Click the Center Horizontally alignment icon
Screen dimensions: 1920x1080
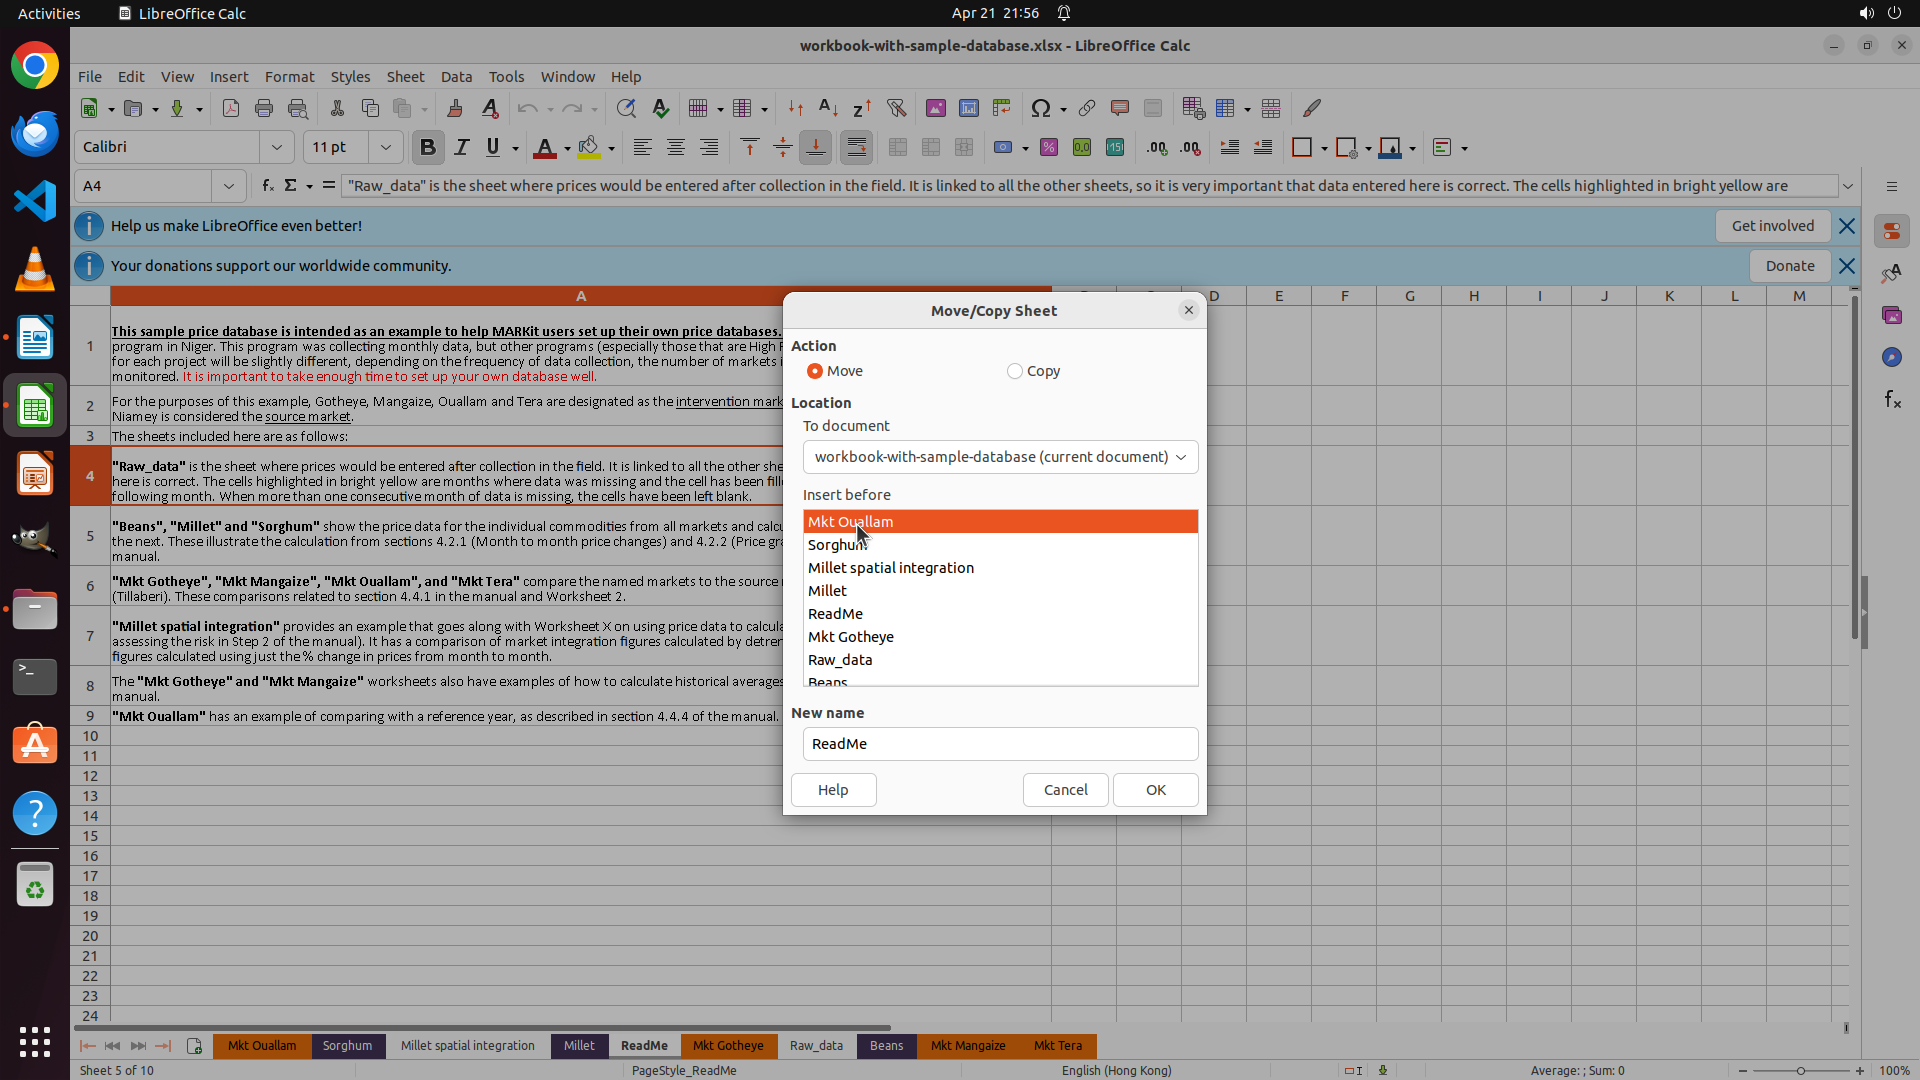coord(676,148)
